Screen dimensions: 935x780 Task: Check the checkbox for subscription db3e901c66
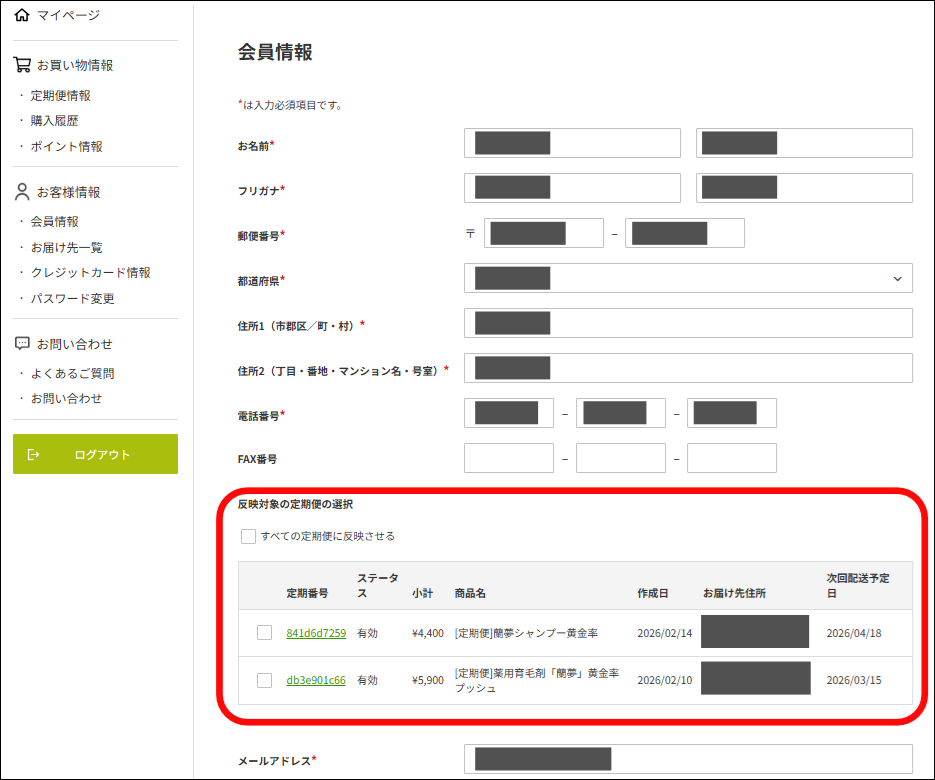265,678
